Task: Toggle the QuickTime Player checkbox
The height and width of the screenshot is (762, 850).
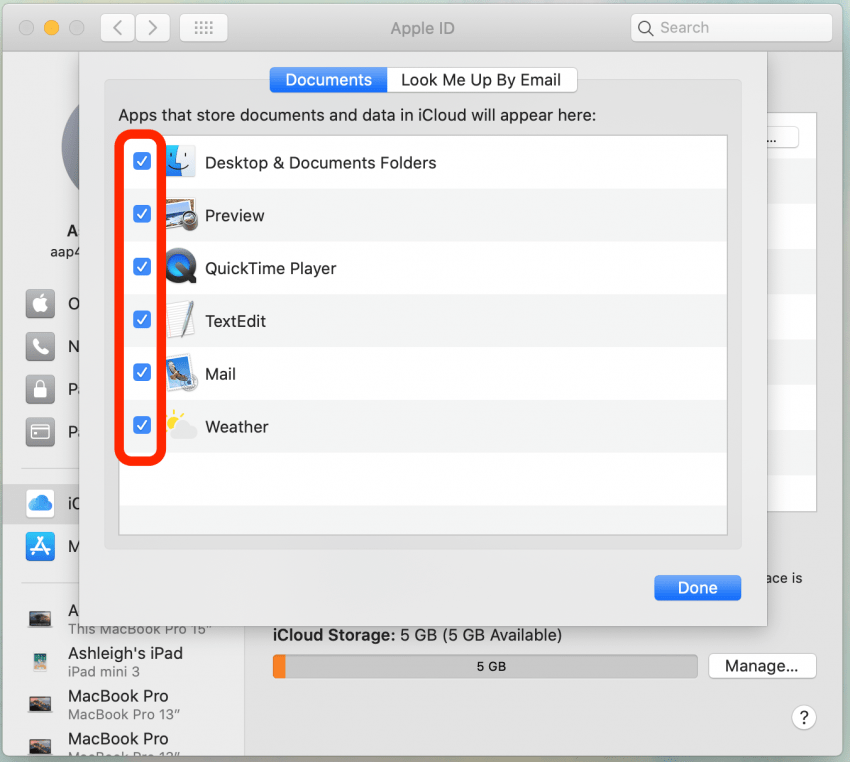Action: tap(142, 267)
